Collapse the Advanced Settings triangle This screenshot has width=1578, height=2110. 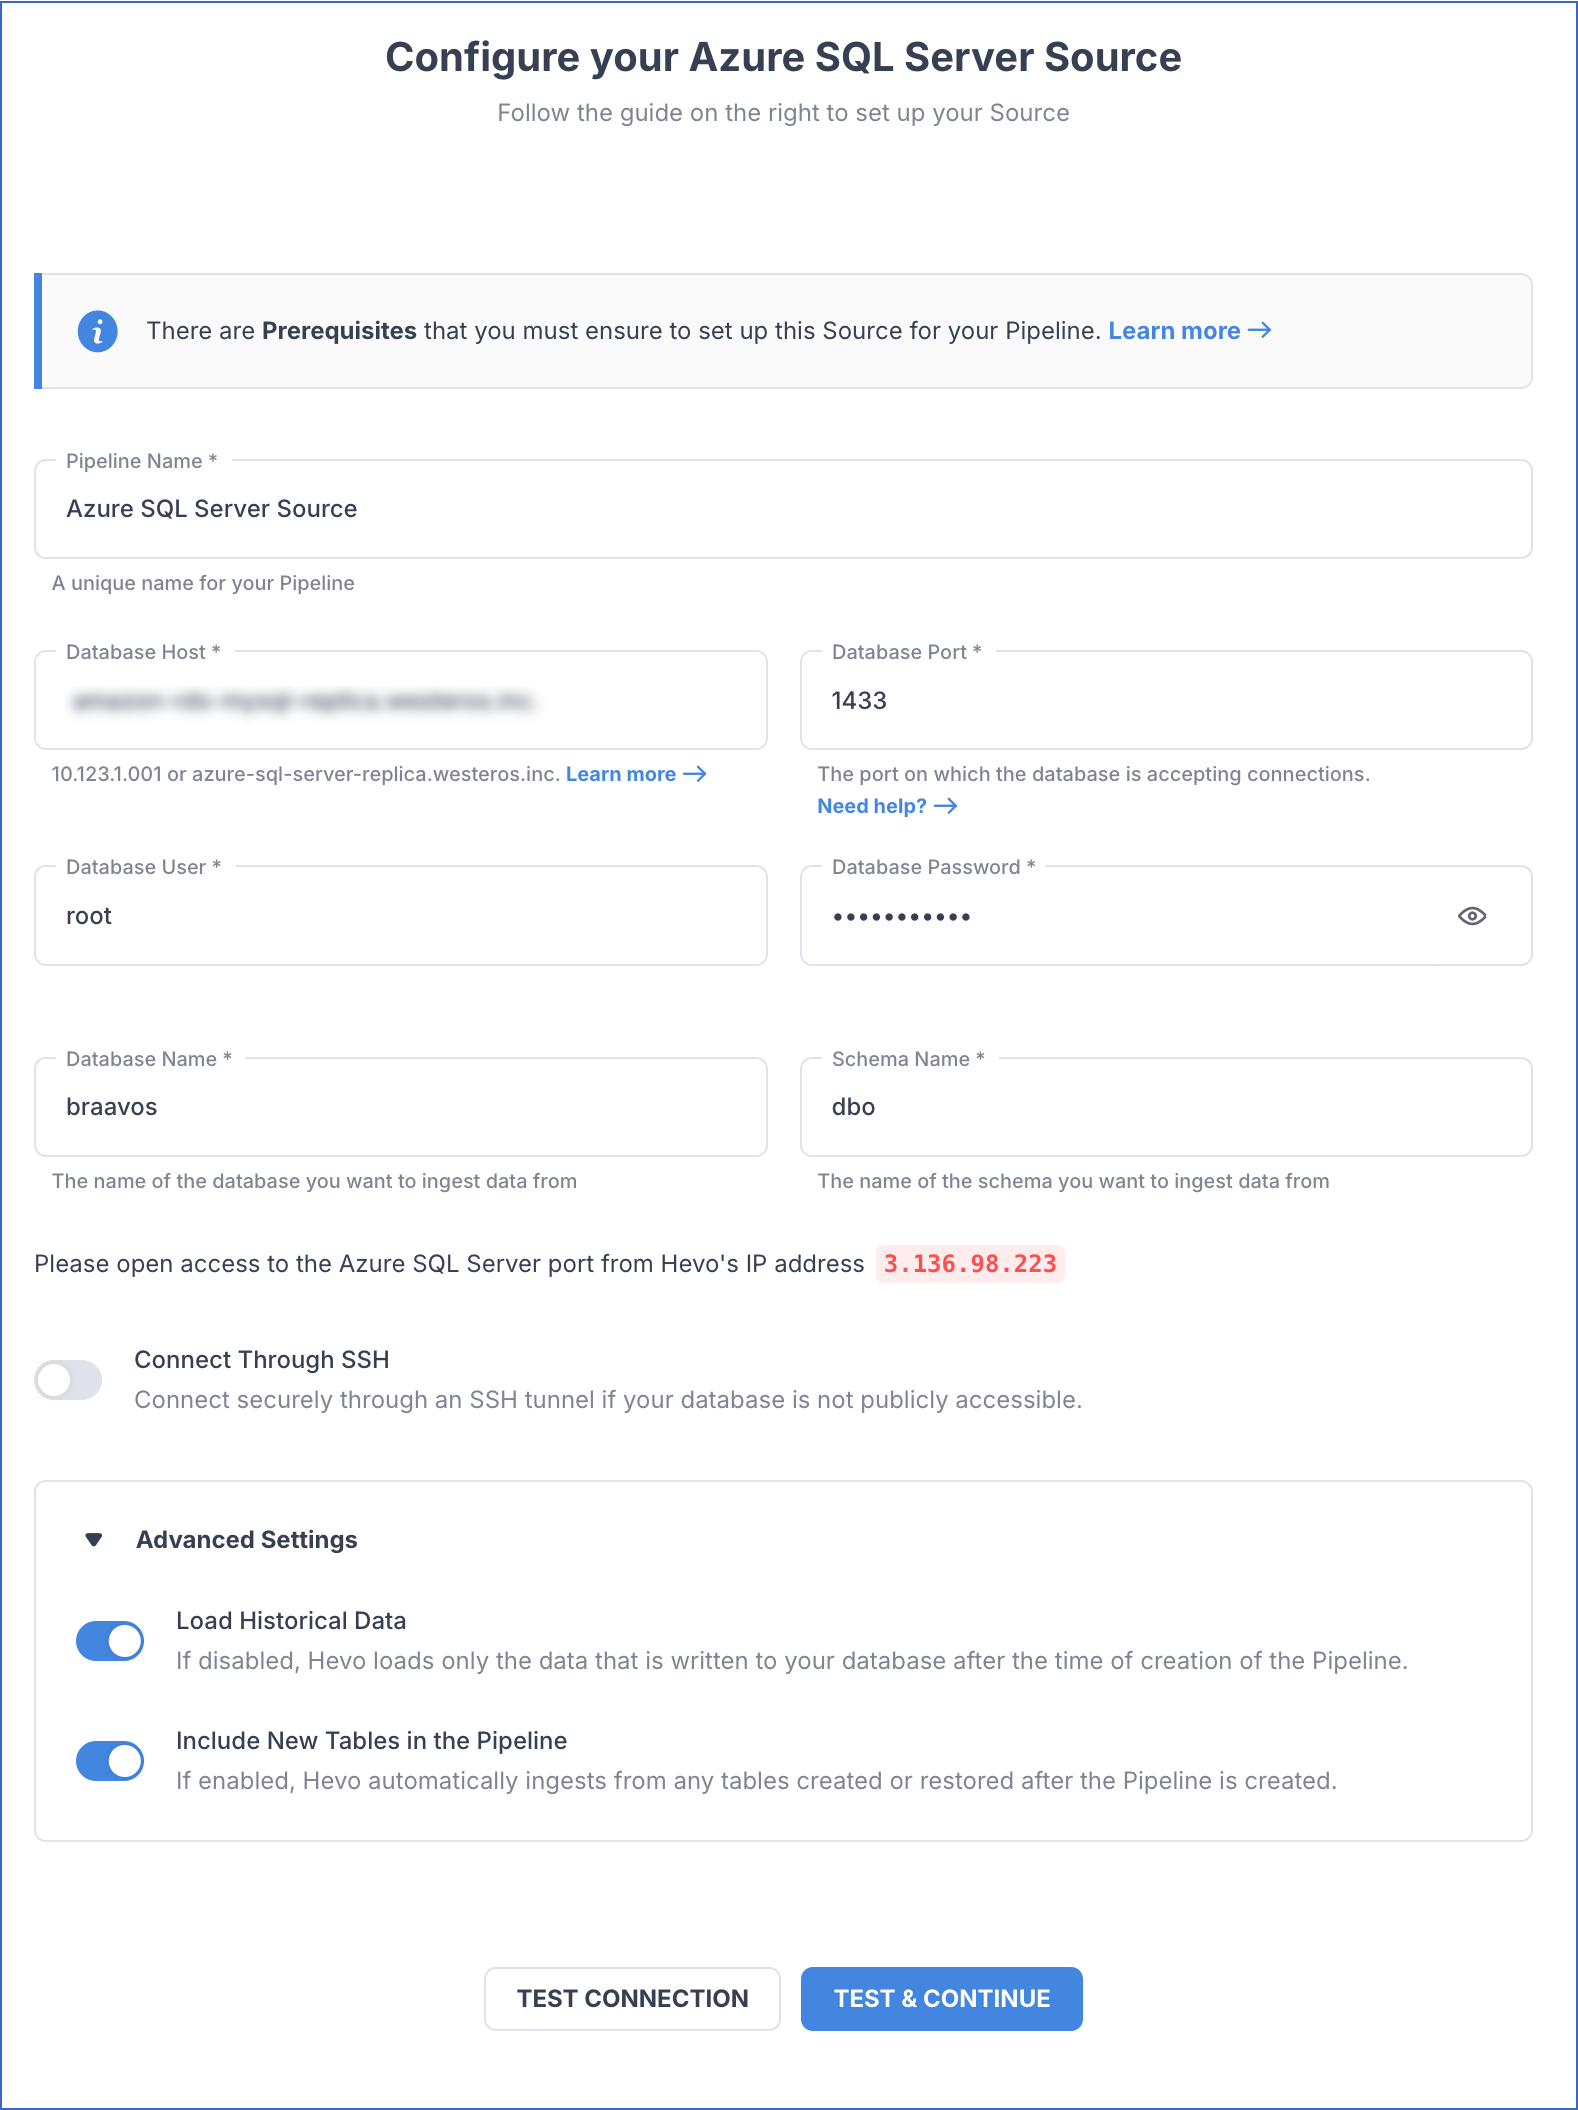(94, 1540)
